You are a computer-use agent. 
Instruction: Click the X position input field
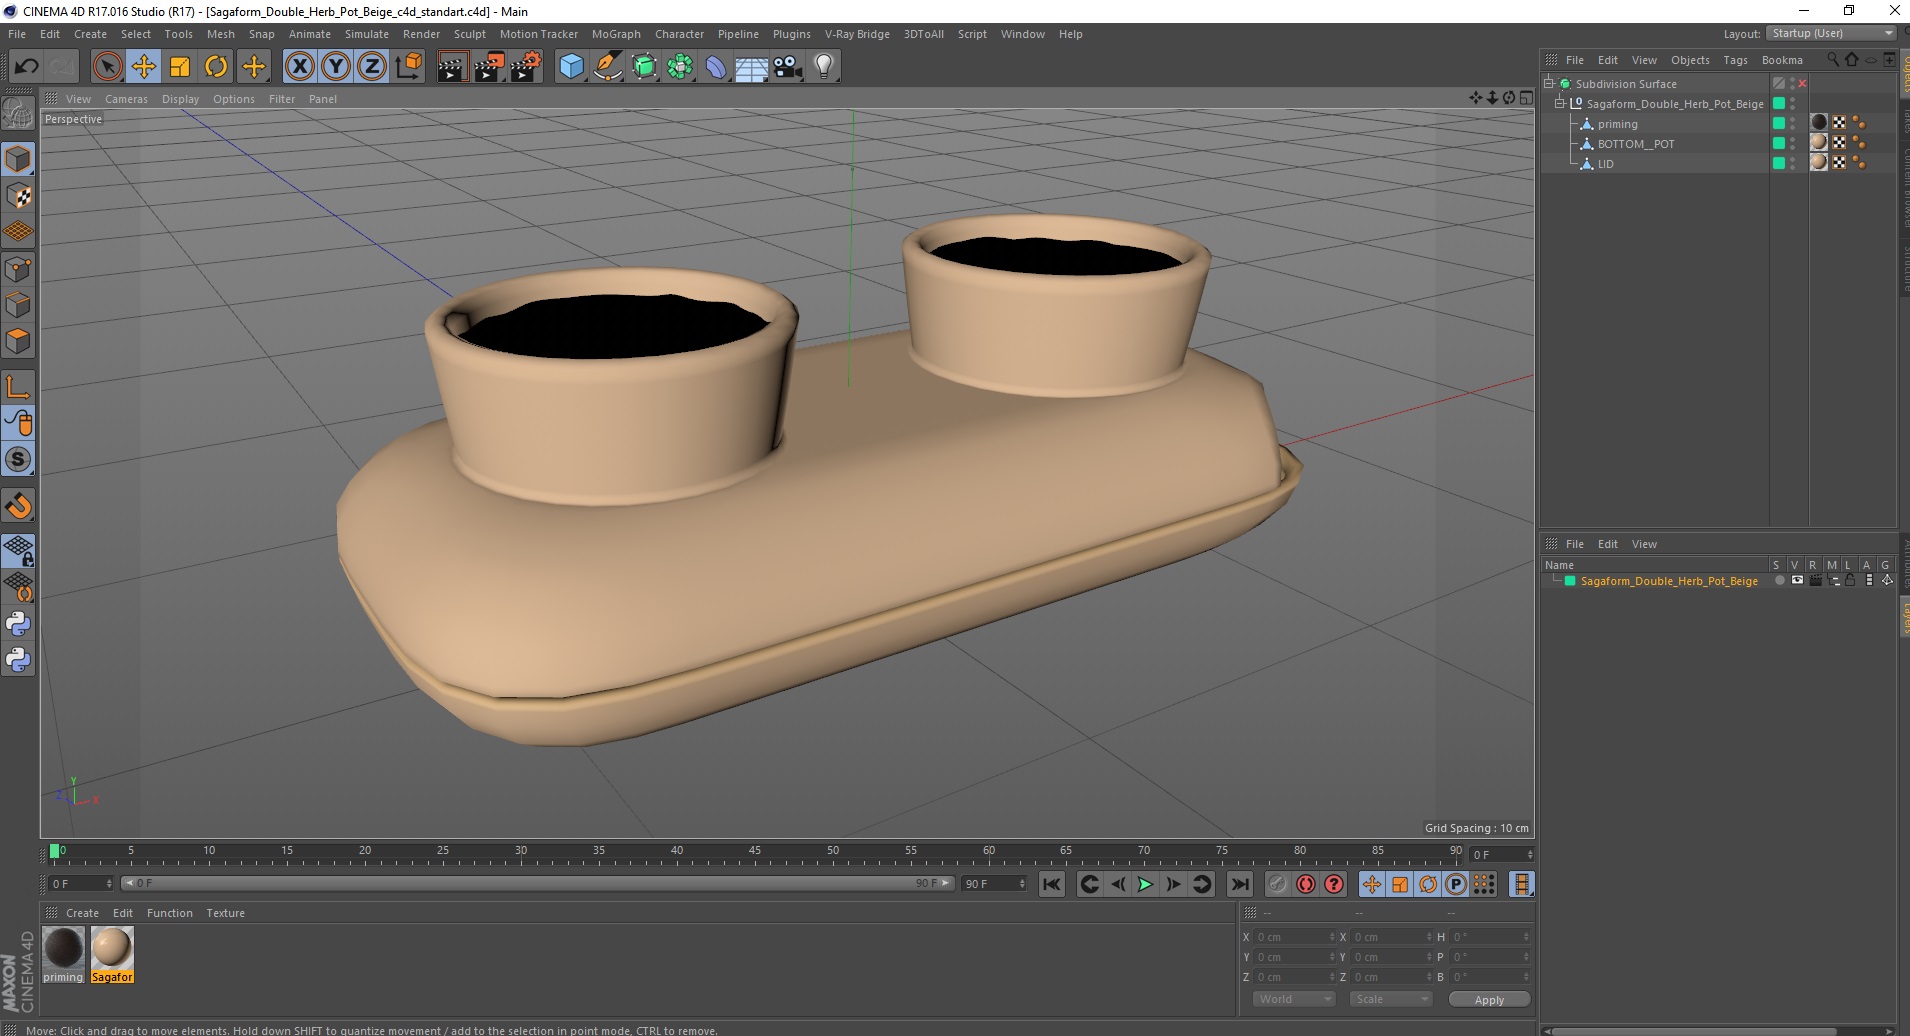(1295, 937)
